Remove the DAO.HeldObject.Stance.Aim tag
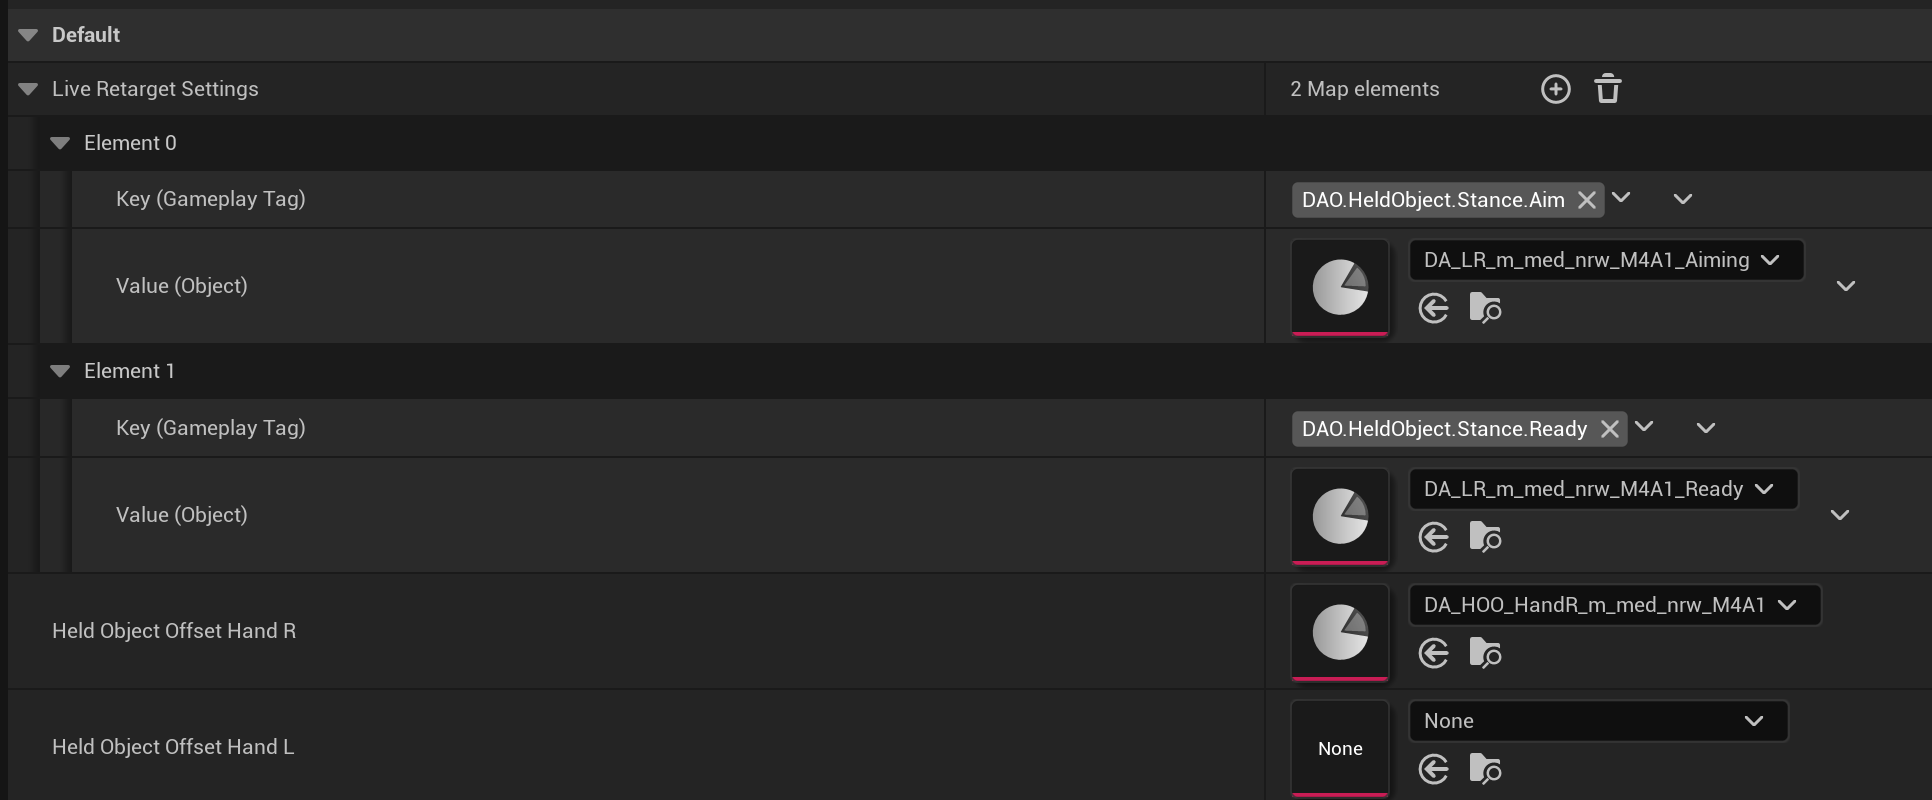 [x=1586, y=200]
